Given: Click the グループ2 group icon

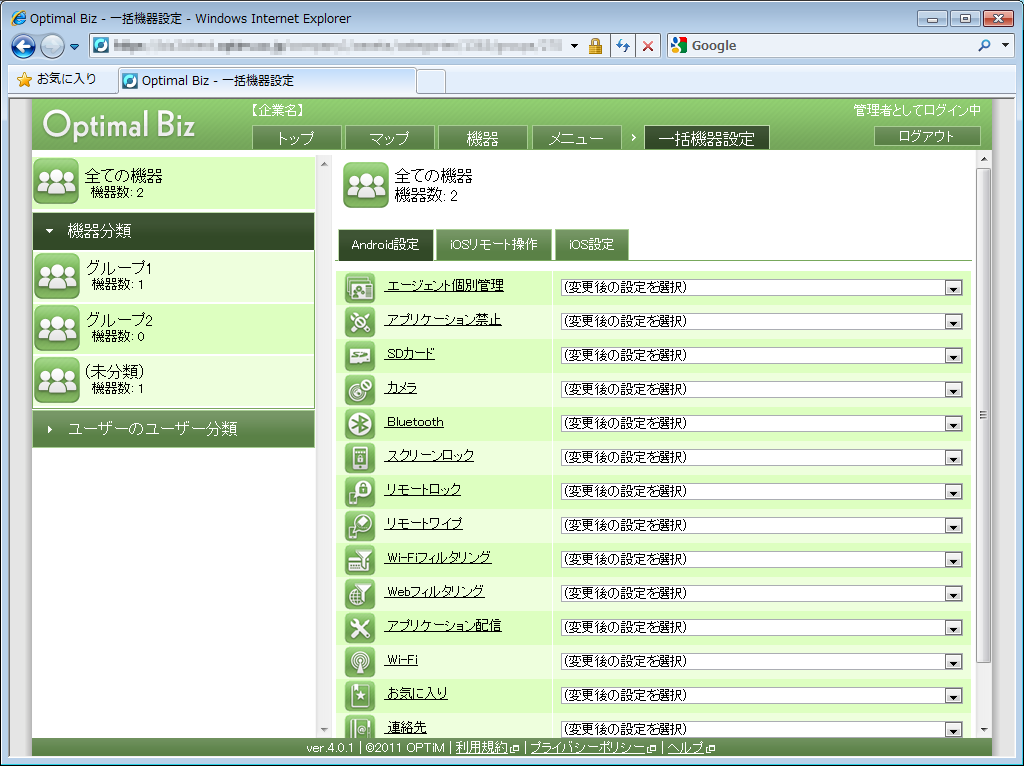Looking at the screenshot, I should point(57,328).
